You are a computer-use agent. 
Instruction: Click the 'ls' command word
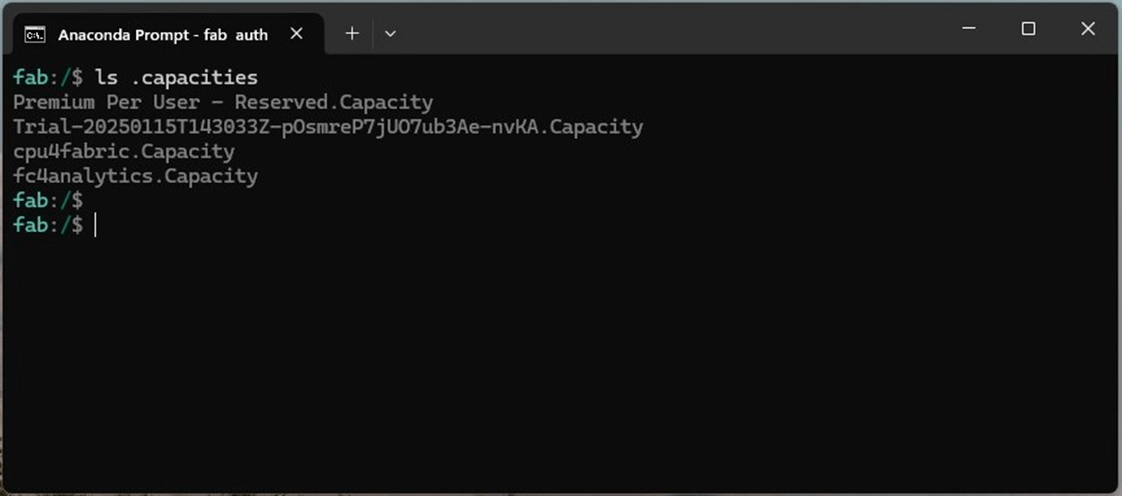tap(106, 77)
